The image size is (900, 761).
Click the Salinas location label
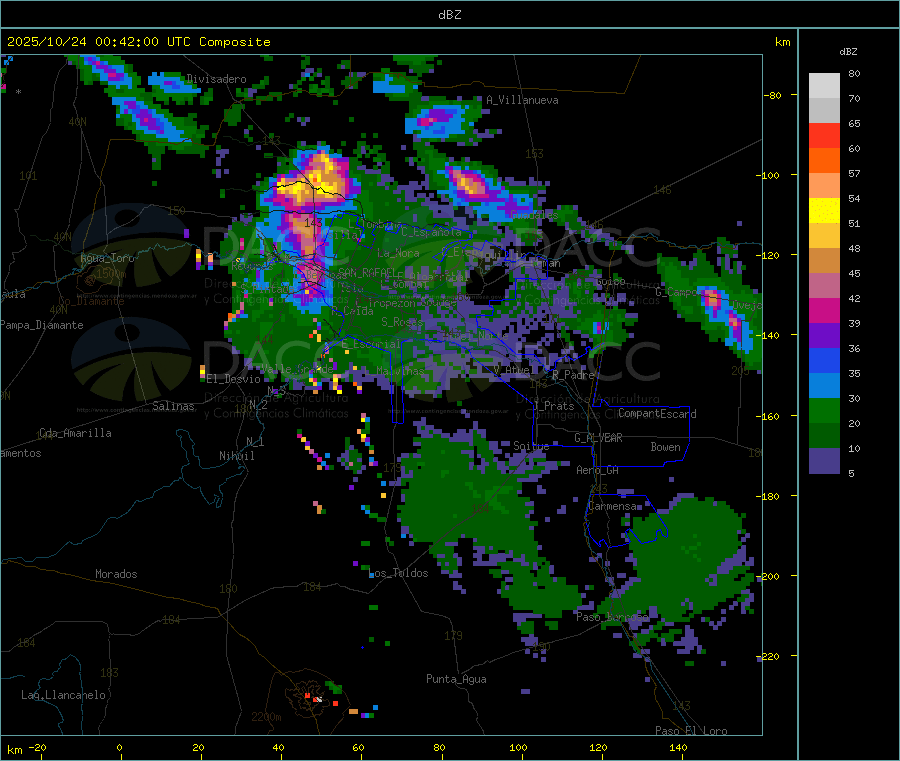point(173,406)
